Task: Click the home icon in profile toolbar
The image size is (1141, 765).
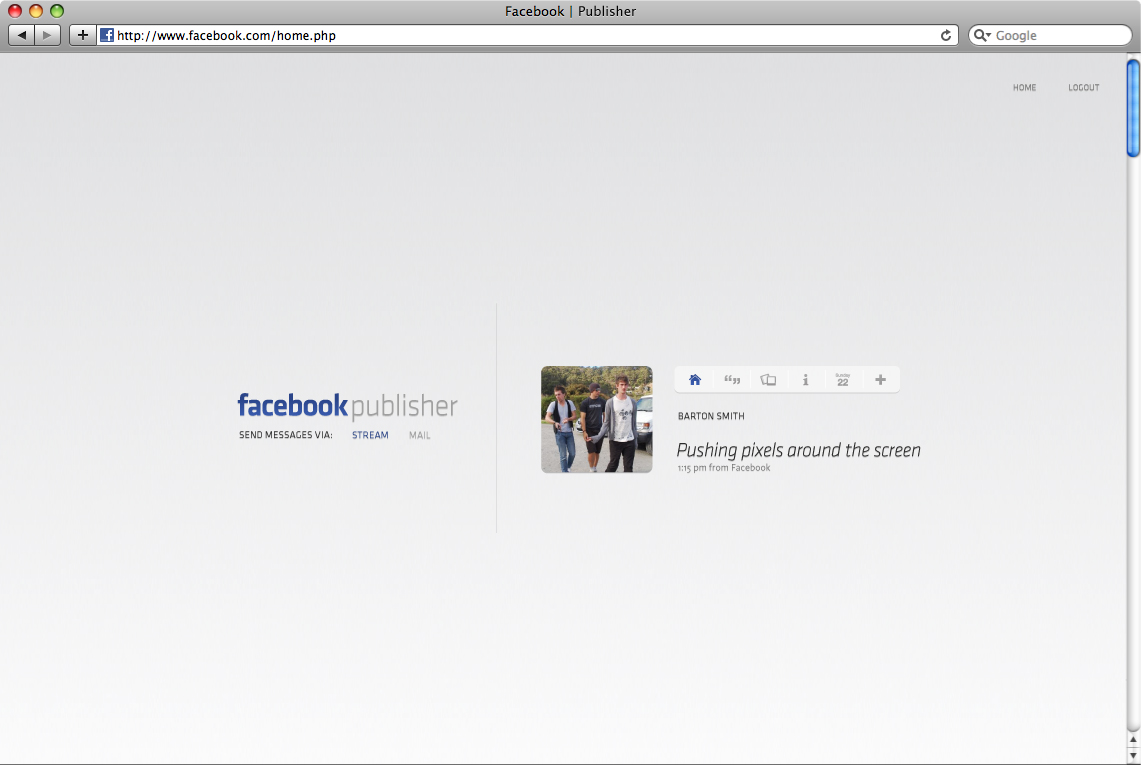Action: tap(695, 380)
